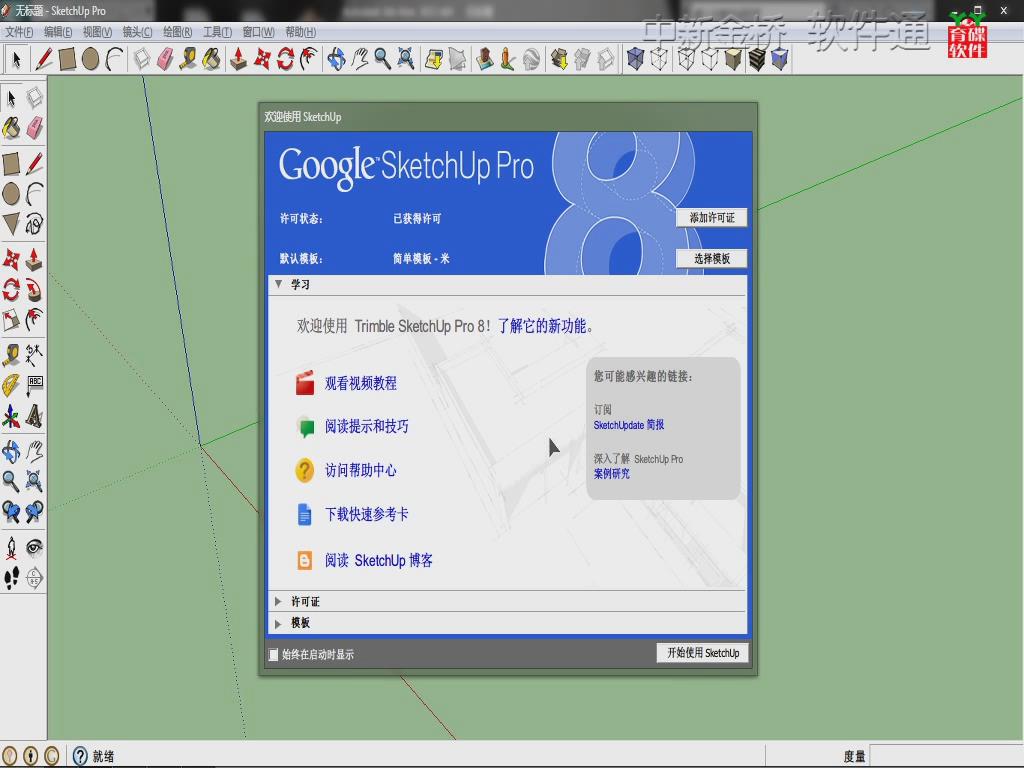Expand the 许可证 section
1024x768 pixels.
[x=279, y=601]
